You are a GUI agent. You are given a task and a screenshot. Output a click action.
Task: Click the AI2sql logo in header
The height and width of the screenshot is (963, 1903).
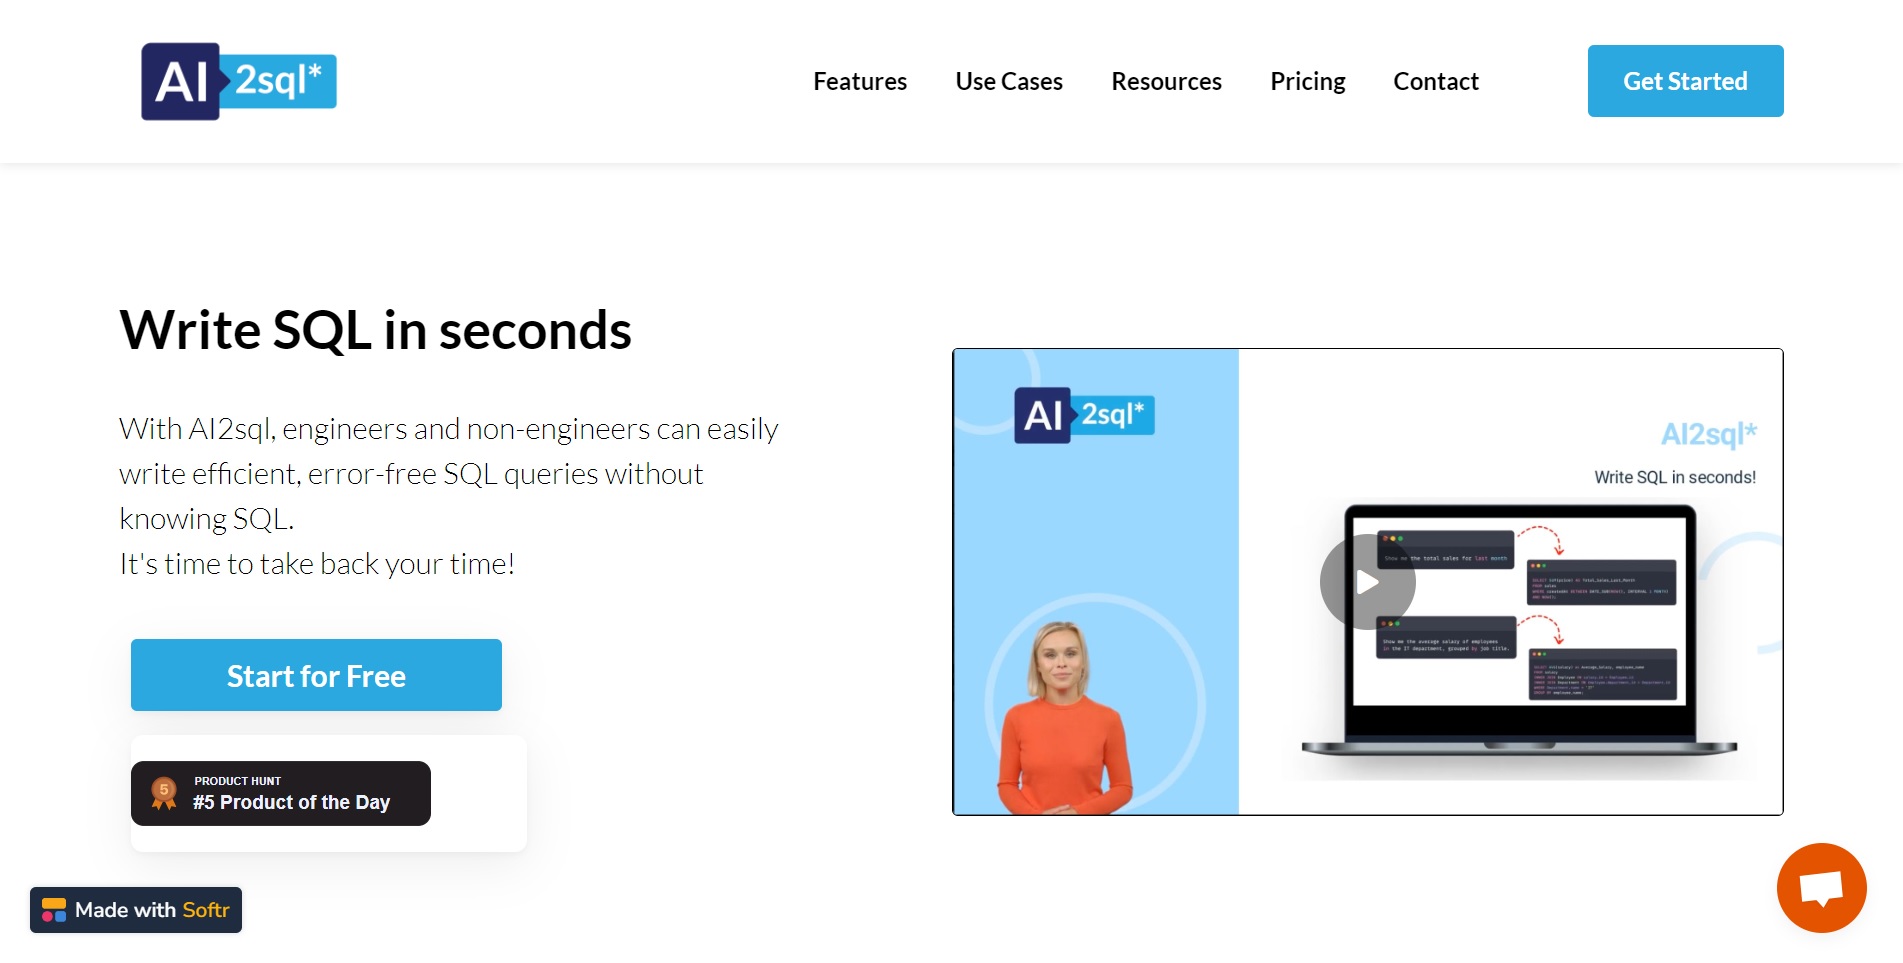[239, 81]
